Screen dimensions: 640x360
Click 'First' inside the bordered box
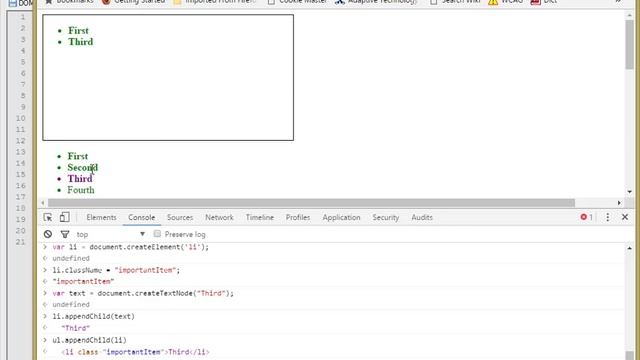(x=78, y=31)
